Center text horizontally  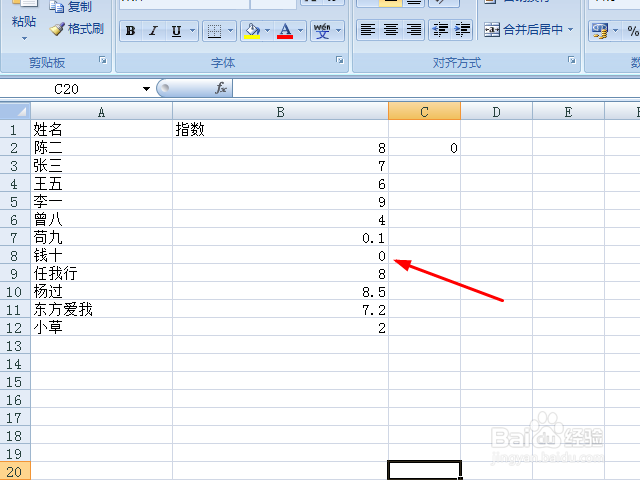tap(391, 30)
